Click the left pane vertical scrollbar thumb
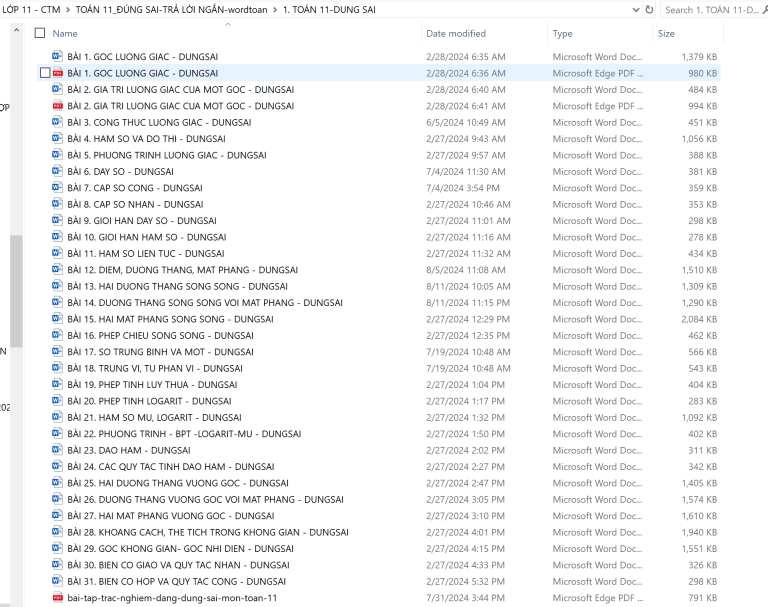This screenshot has height=607, width=768. 16,291
